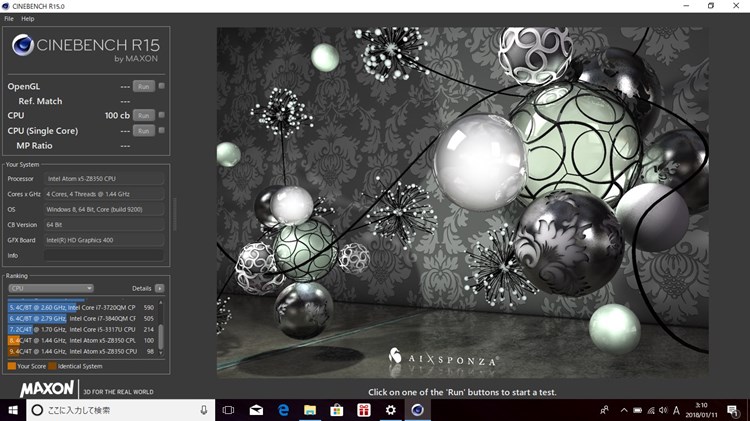Show hidden system tray icons

click(x=624, y=410)
